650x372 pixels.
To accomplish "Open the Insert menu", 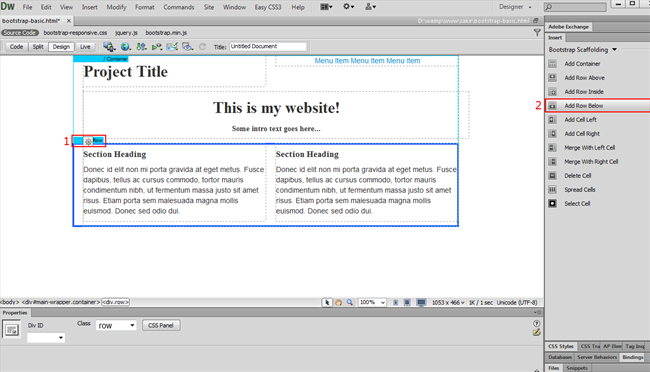I will [x=90, y=7].
